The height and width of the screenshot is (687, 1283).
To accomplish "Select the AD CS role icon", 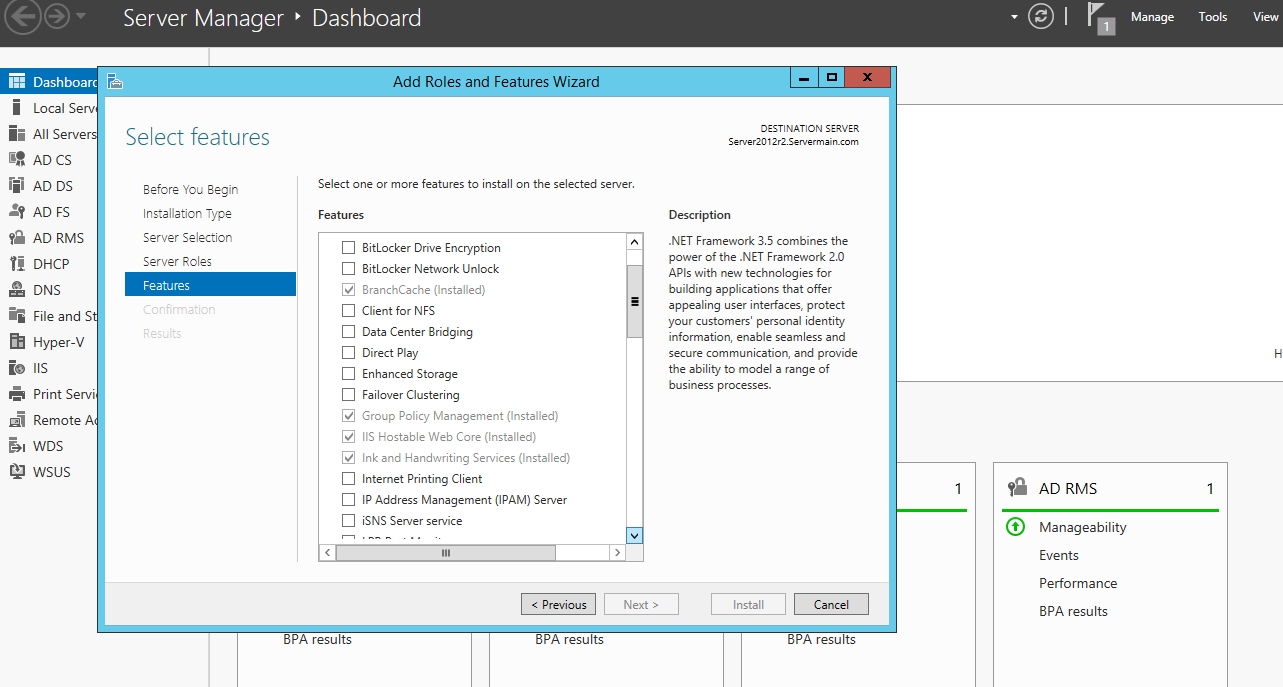I will 17,160.
